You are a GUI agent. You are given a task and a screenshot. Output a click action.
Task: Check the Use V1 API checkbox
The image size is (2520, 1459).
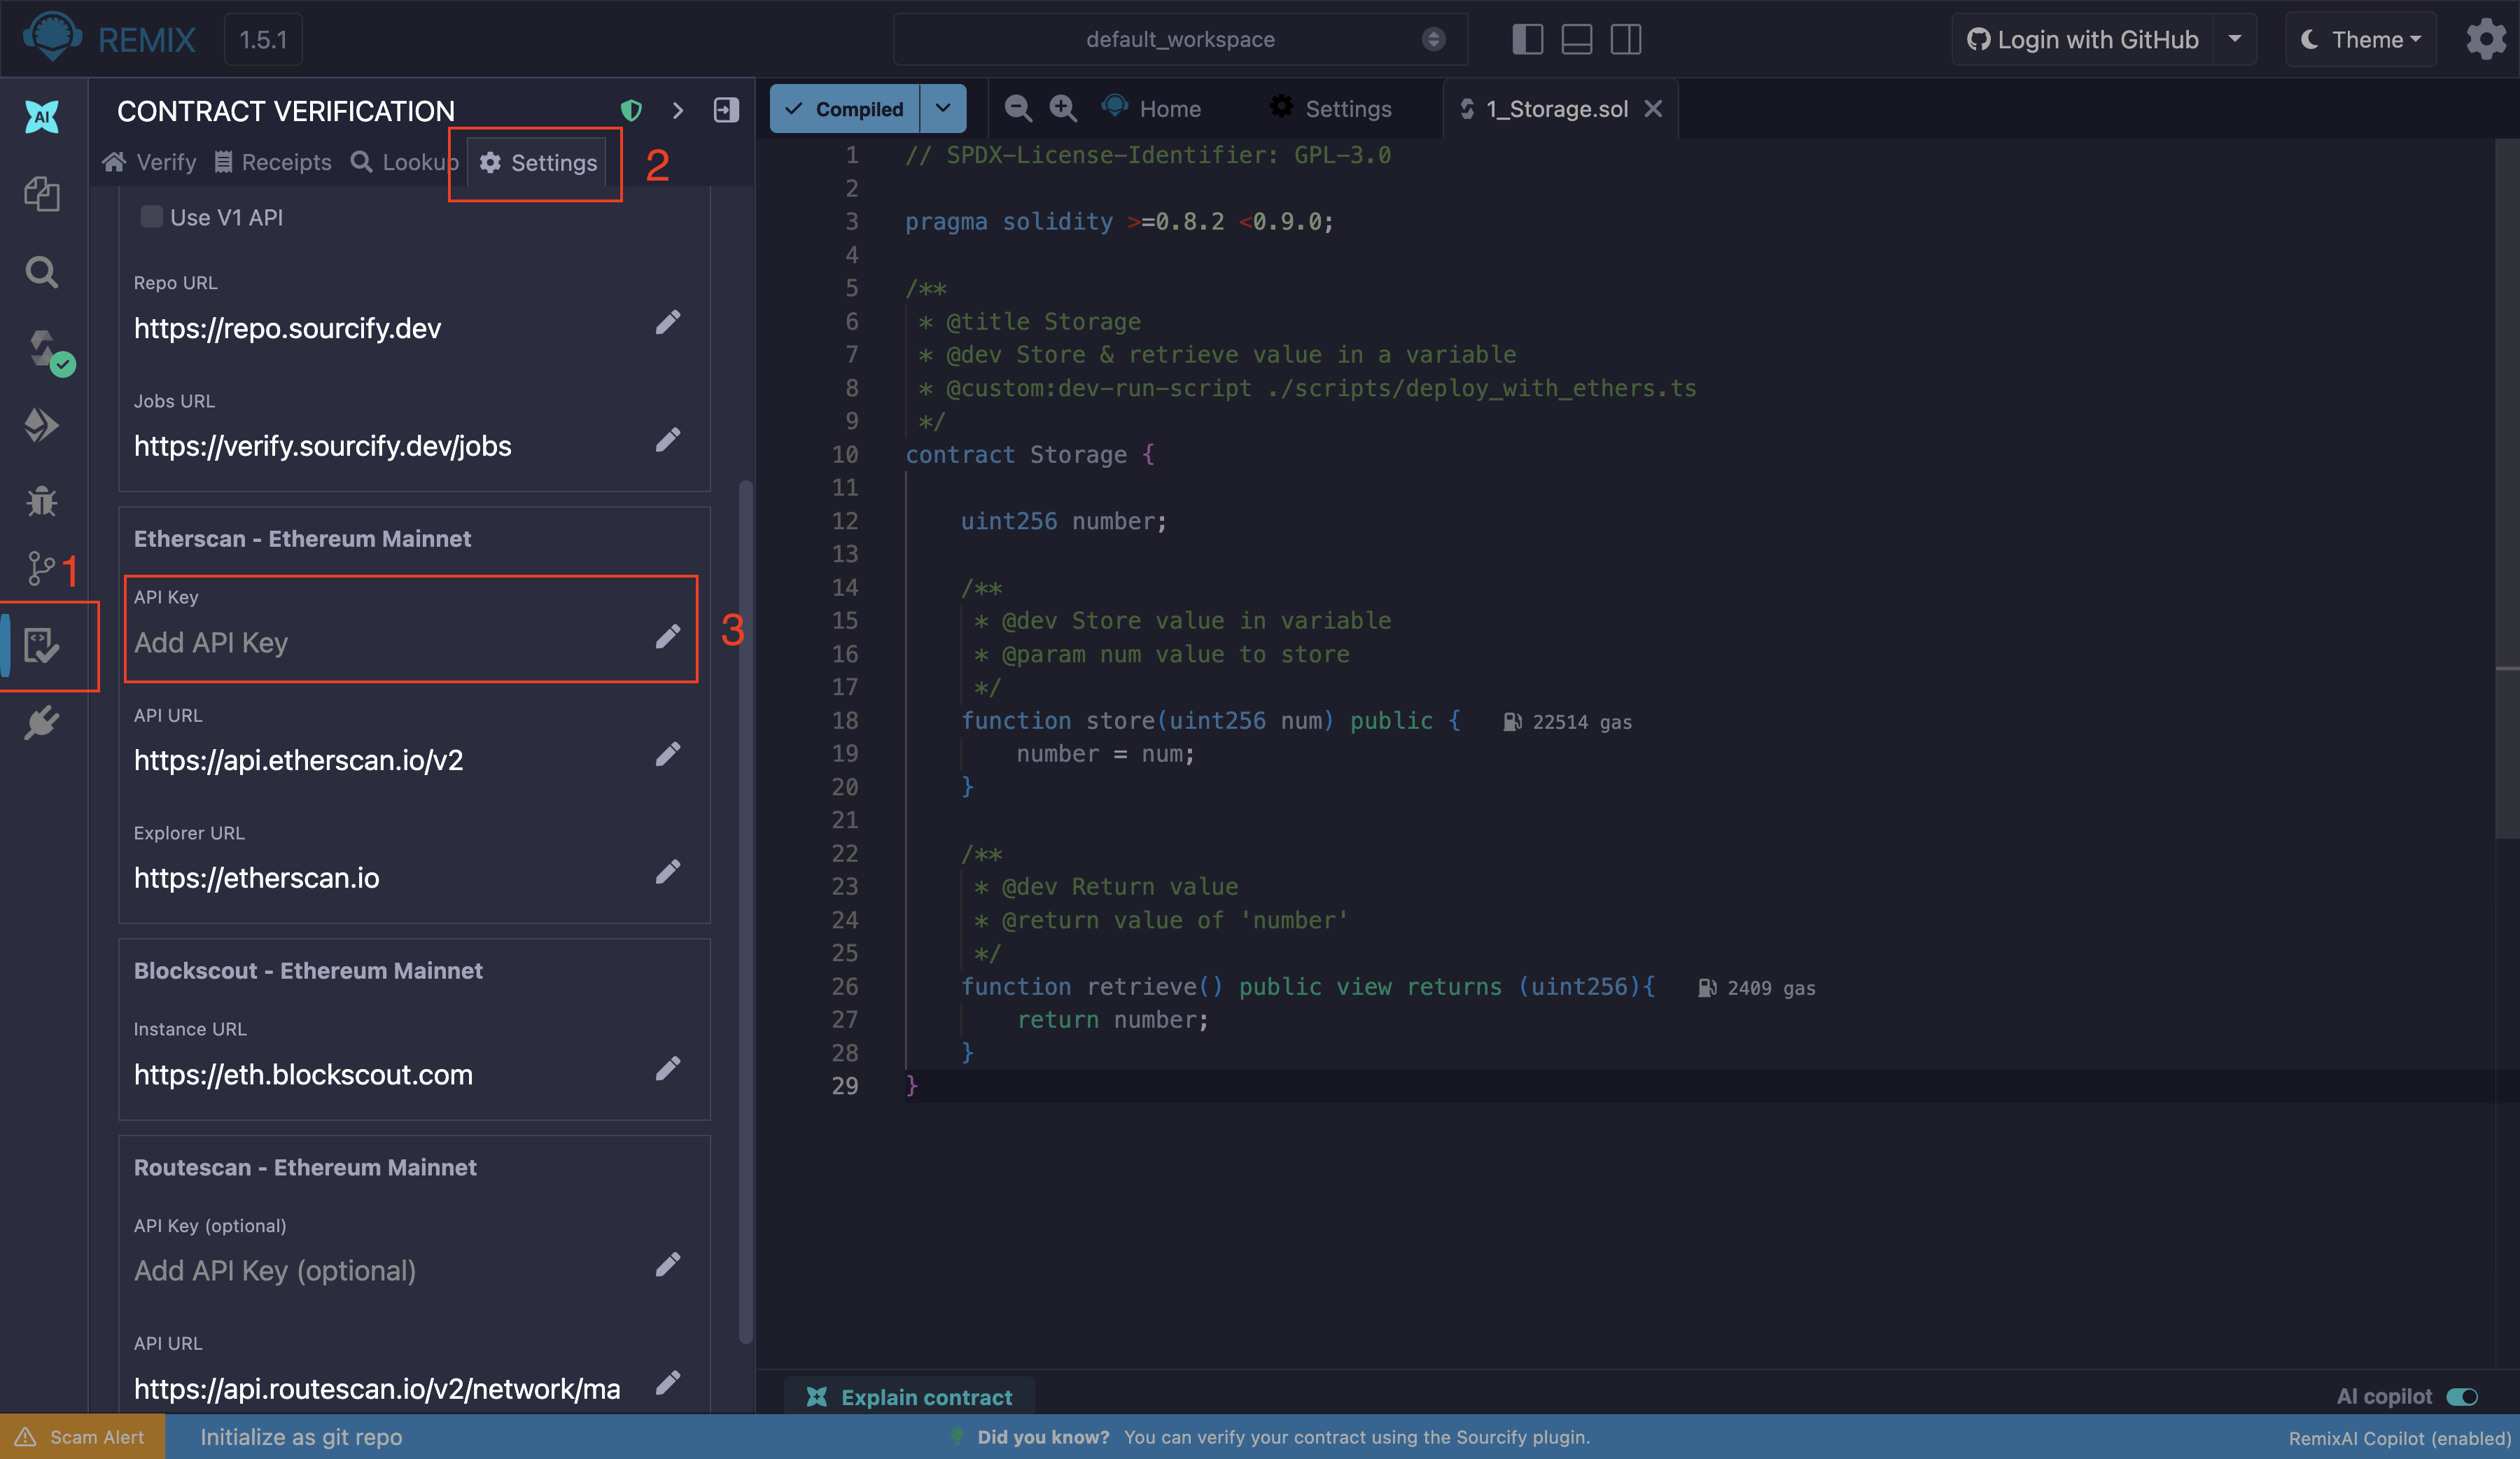click(151, 217)
